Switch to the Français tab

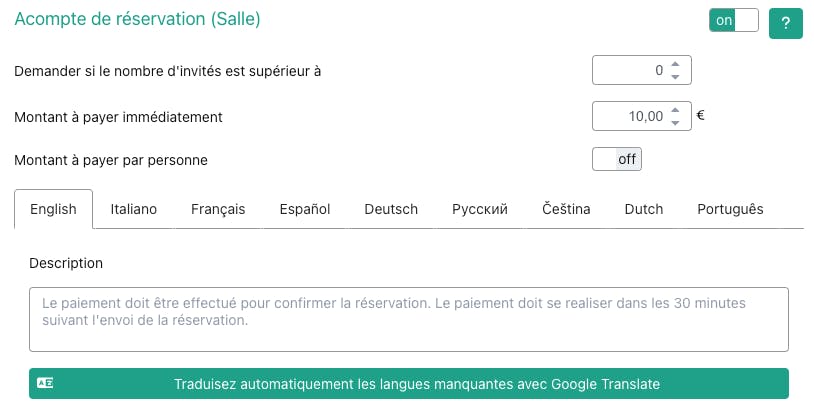(x=218, y=209)
